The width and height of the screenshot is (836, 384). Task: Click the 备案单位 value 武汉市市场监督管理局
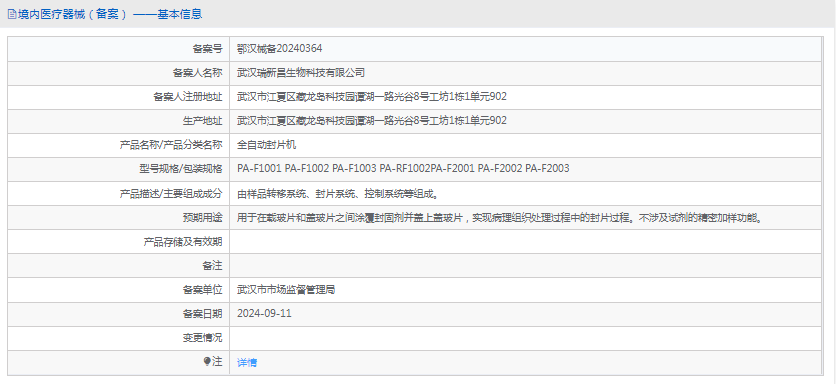[286, 290]
